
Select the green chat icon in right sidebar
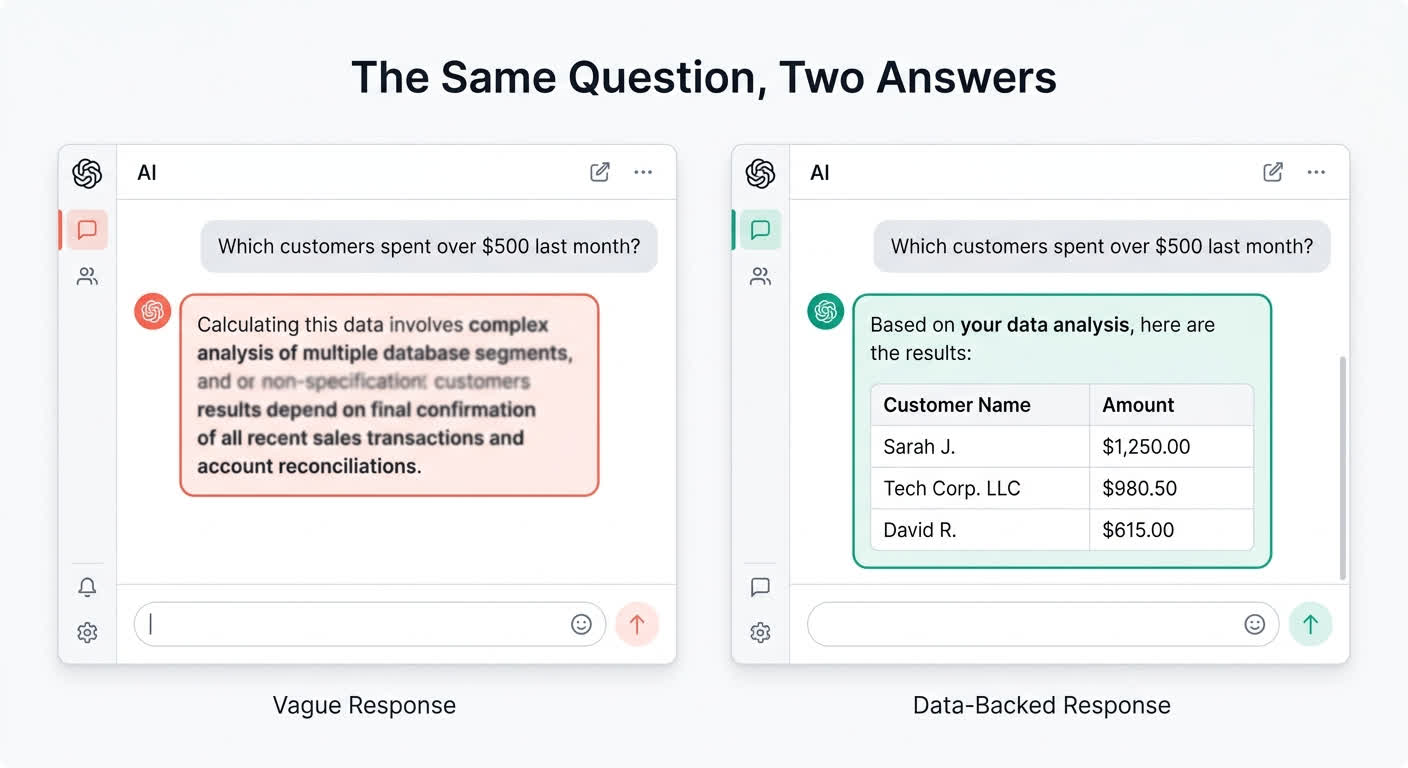(x=760, y=230)
